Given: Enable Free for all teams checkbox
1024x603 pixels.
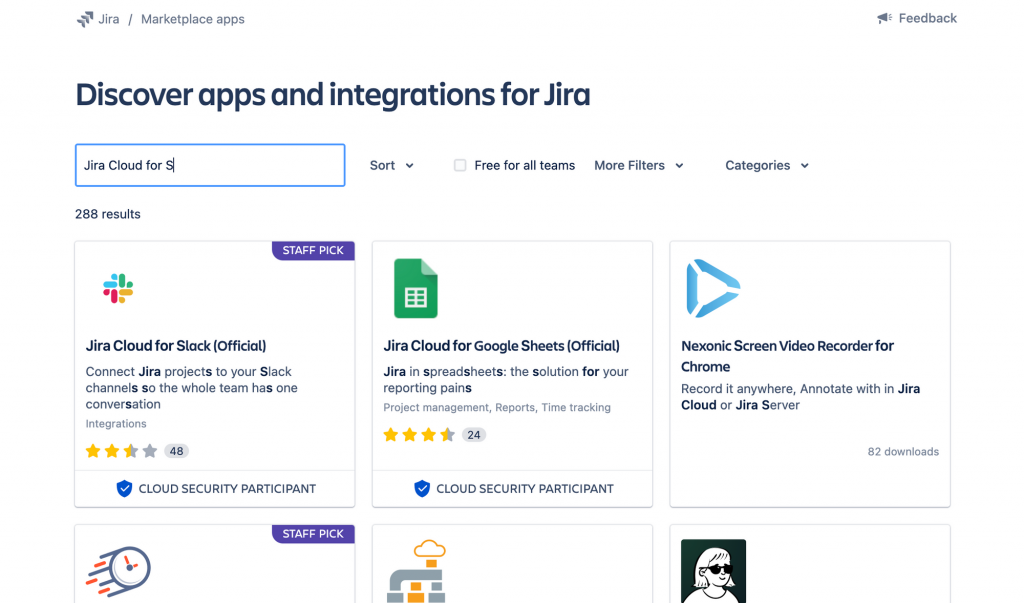Looking at the screenshot, I should click(x=460, y=165).
